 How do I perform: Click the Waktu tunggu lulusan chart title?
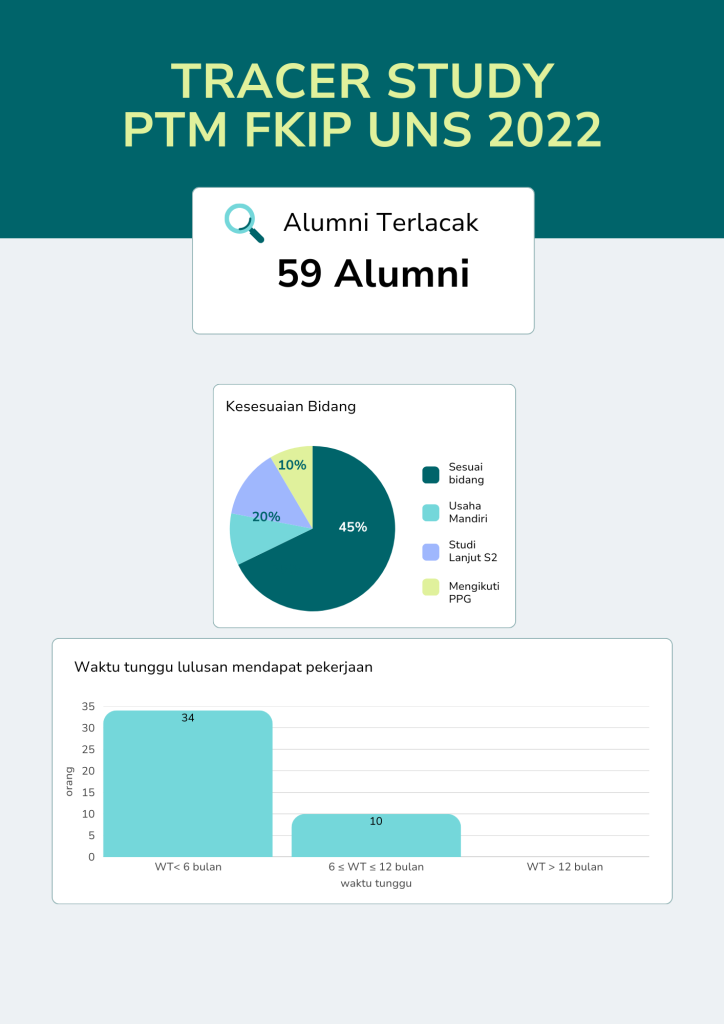click(x=224, y=667)
